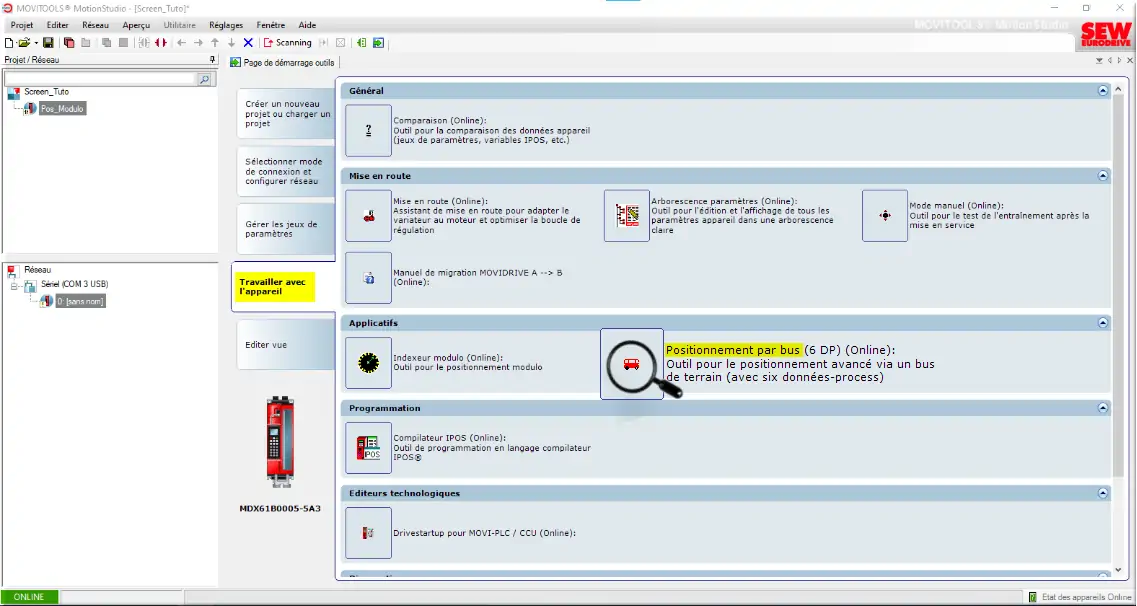The width and height of the screenshot is (1137, 606).
Task: Select Sériel (COM 3 USB) tree item
Action: point(75,284)
